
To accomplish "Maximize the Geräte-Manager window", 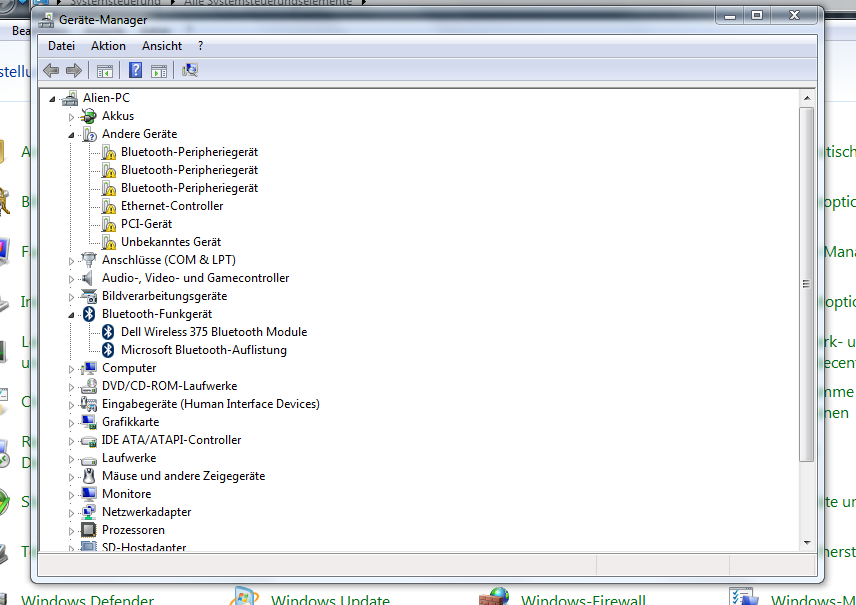I will 757,15.
